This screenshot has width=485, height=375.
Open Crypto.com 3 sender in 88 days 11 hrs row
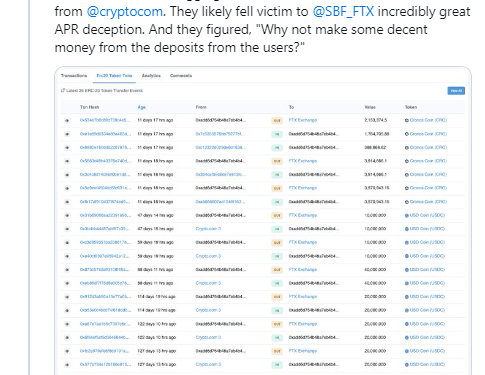tap(208, 283)
